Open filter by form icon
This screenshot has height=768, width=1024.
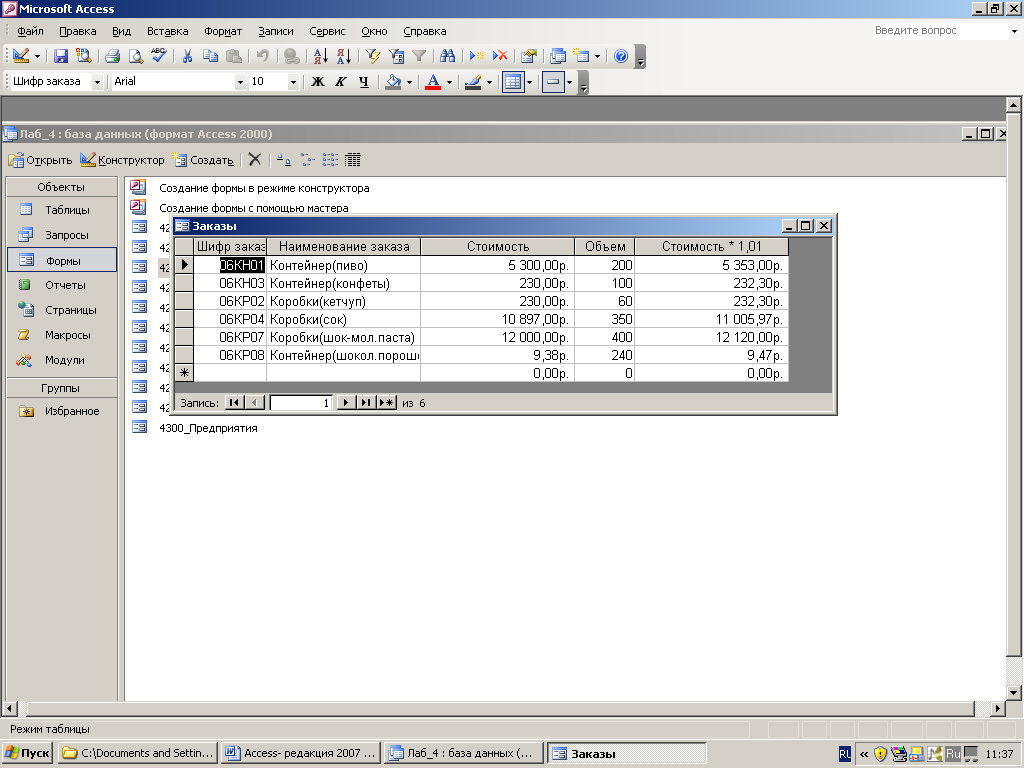click(x=396, y=56)
